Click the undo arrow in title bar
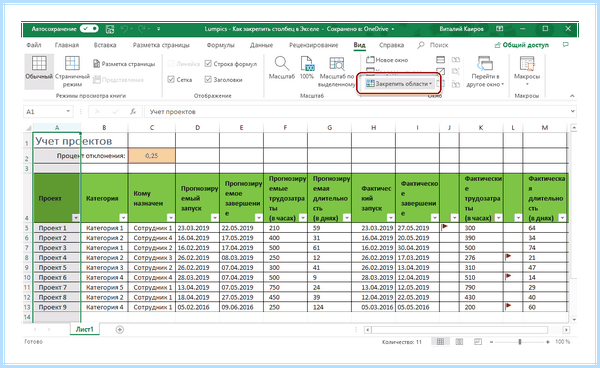Viewport: 600px width, 368px height. tap(124, 29)
